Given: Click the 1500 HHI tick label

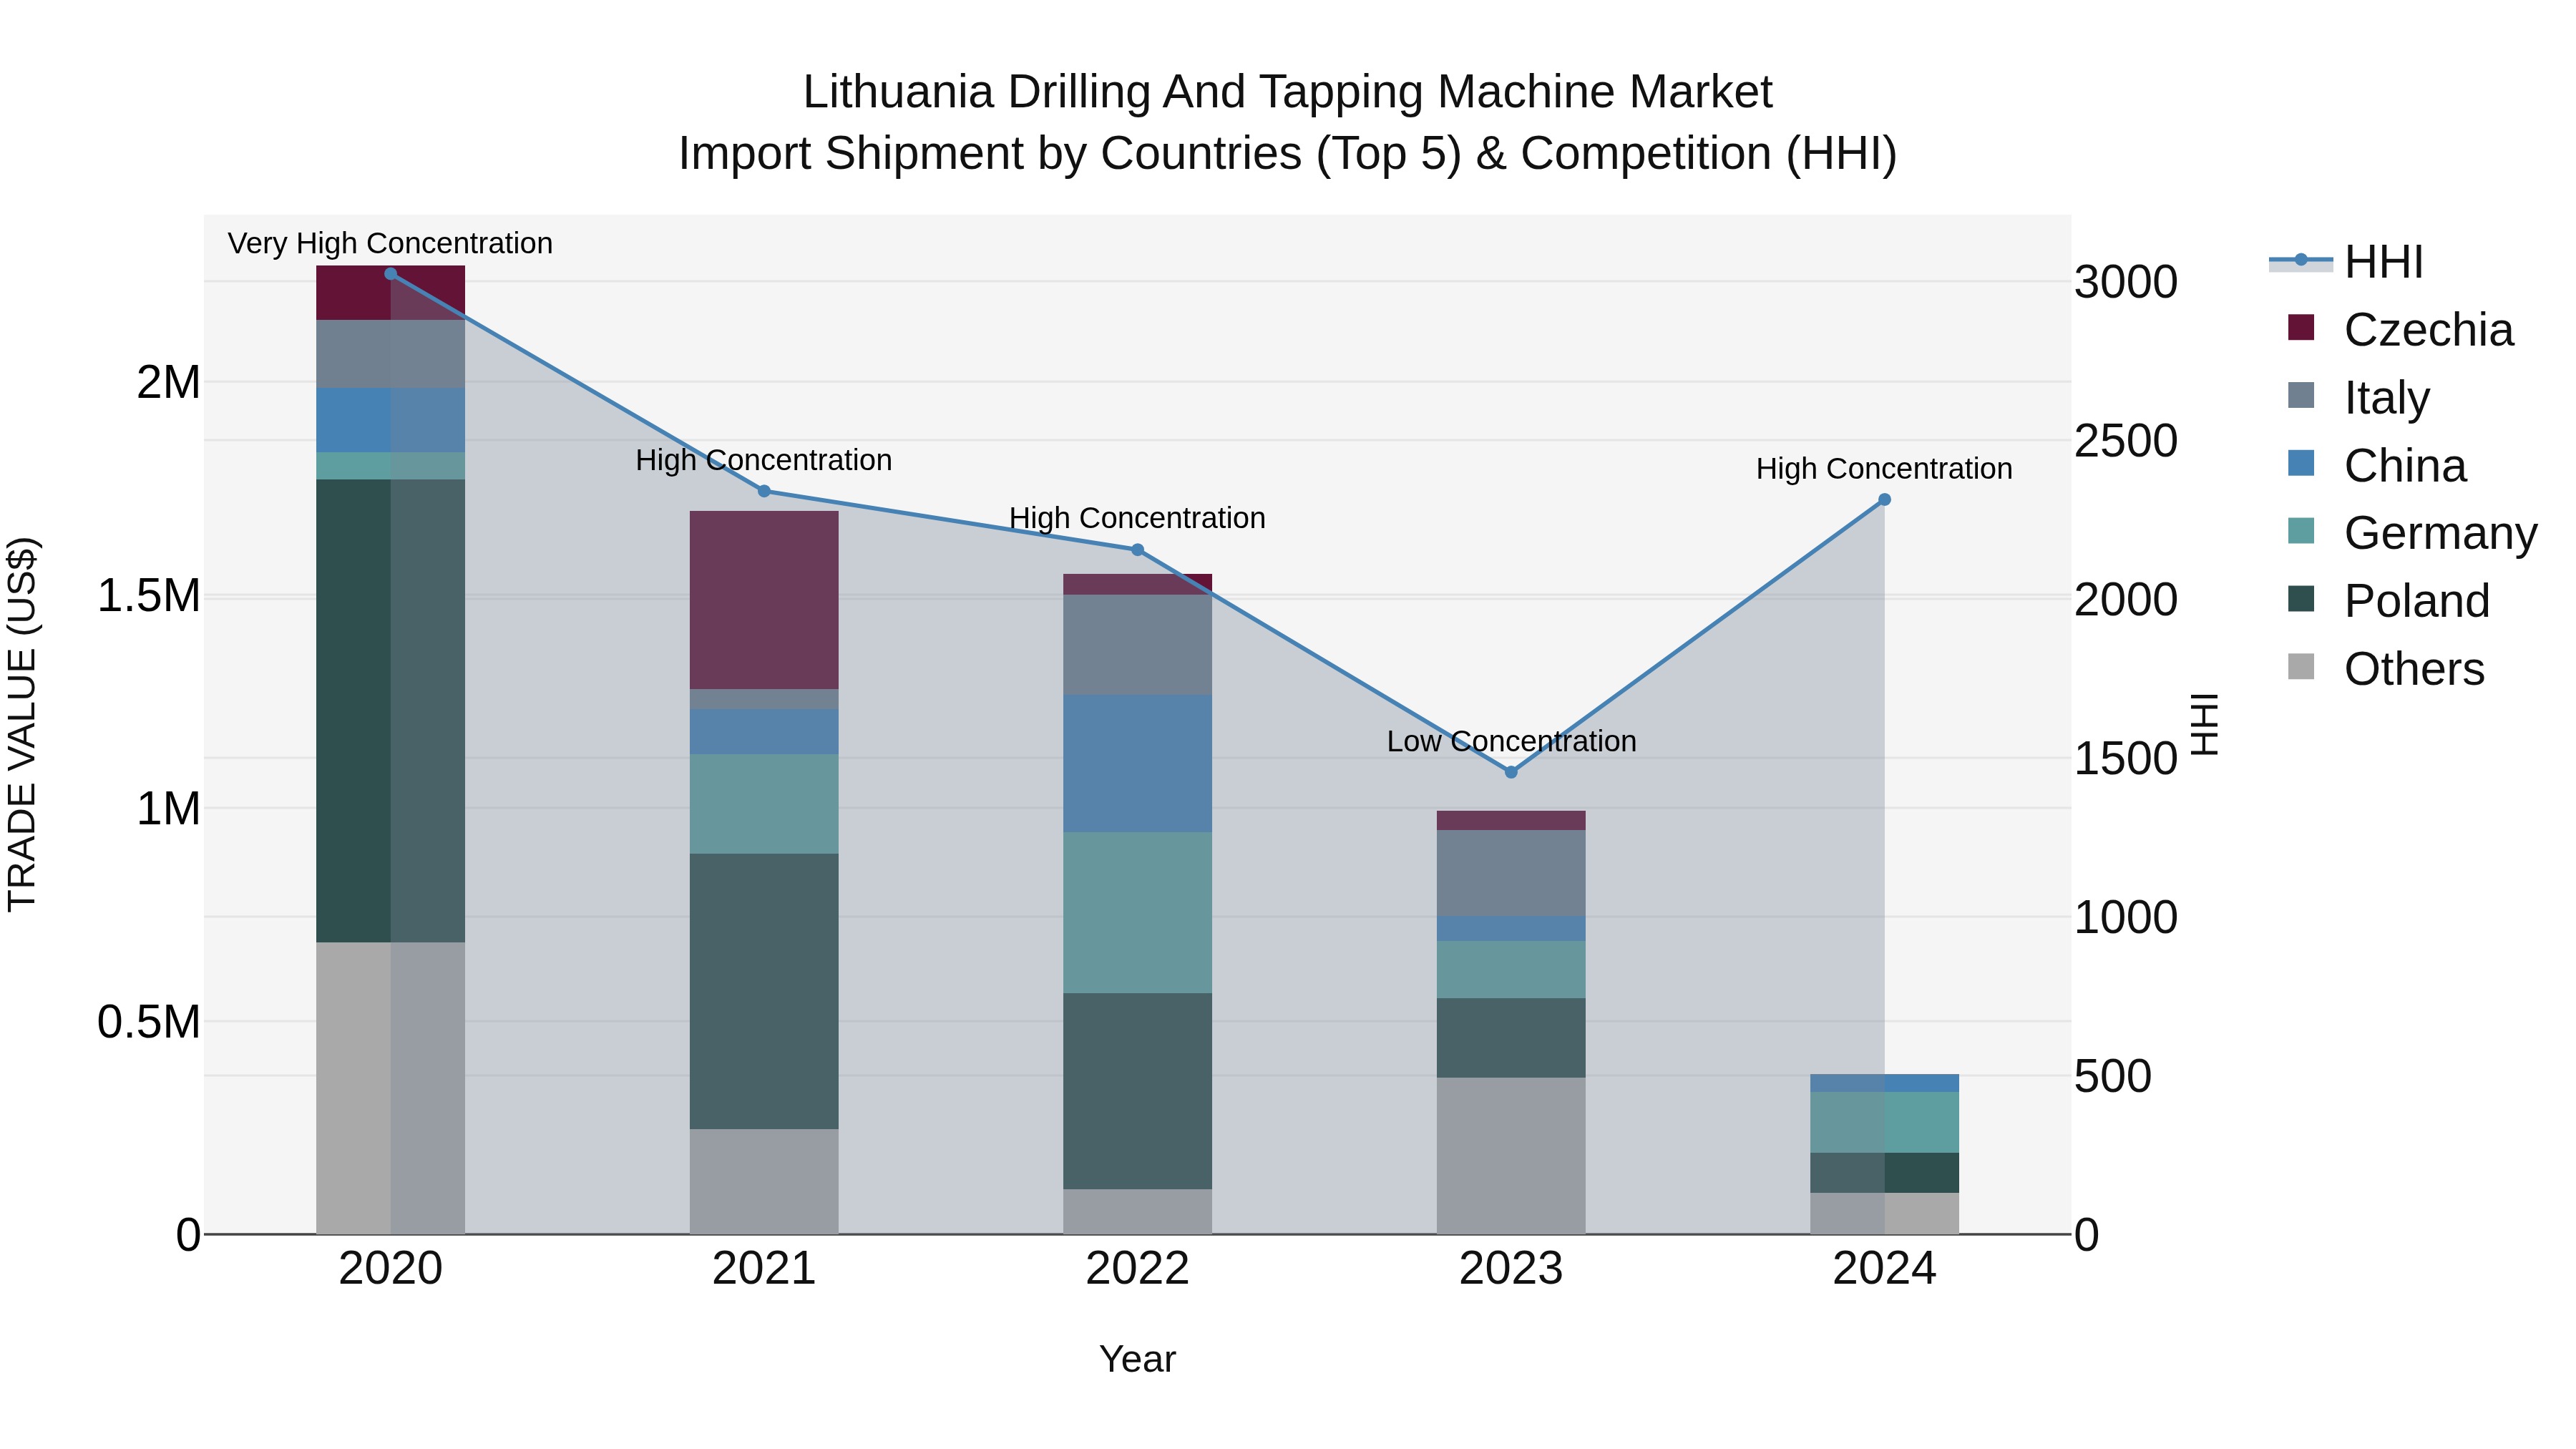Looking at the screenshot, I should coord(2126,759).
